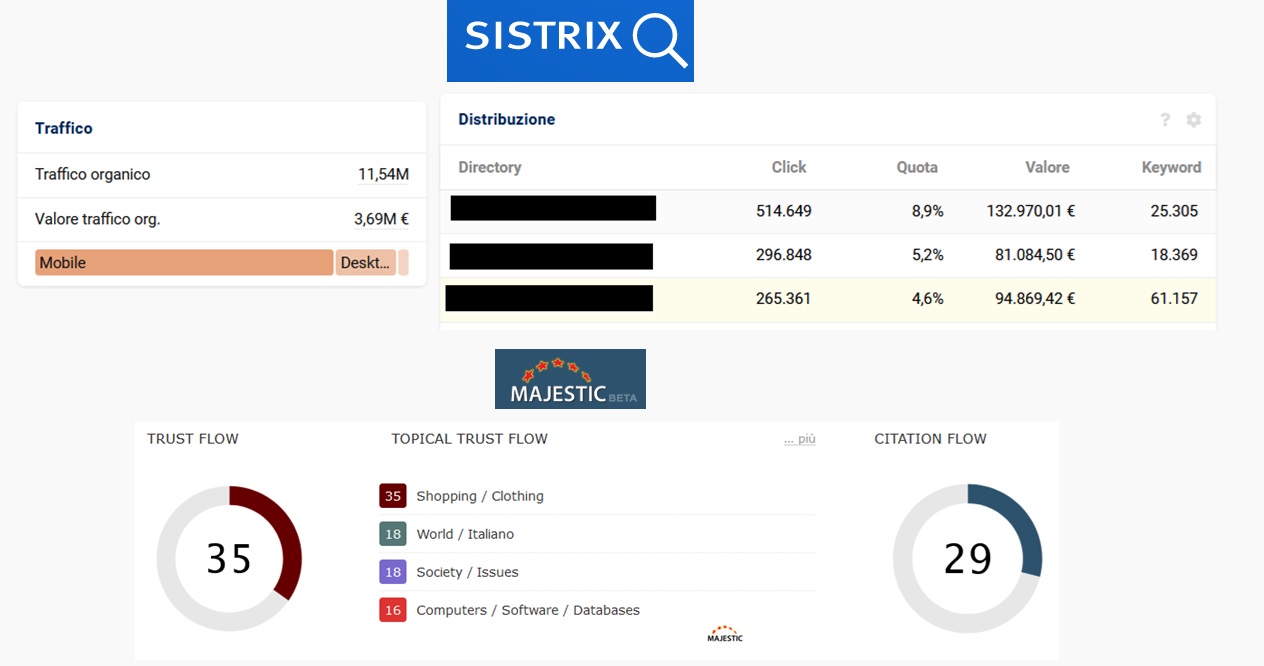Screen dimensions: 1264x666
Task: Open the "... più" link
Action: (800, 439)
